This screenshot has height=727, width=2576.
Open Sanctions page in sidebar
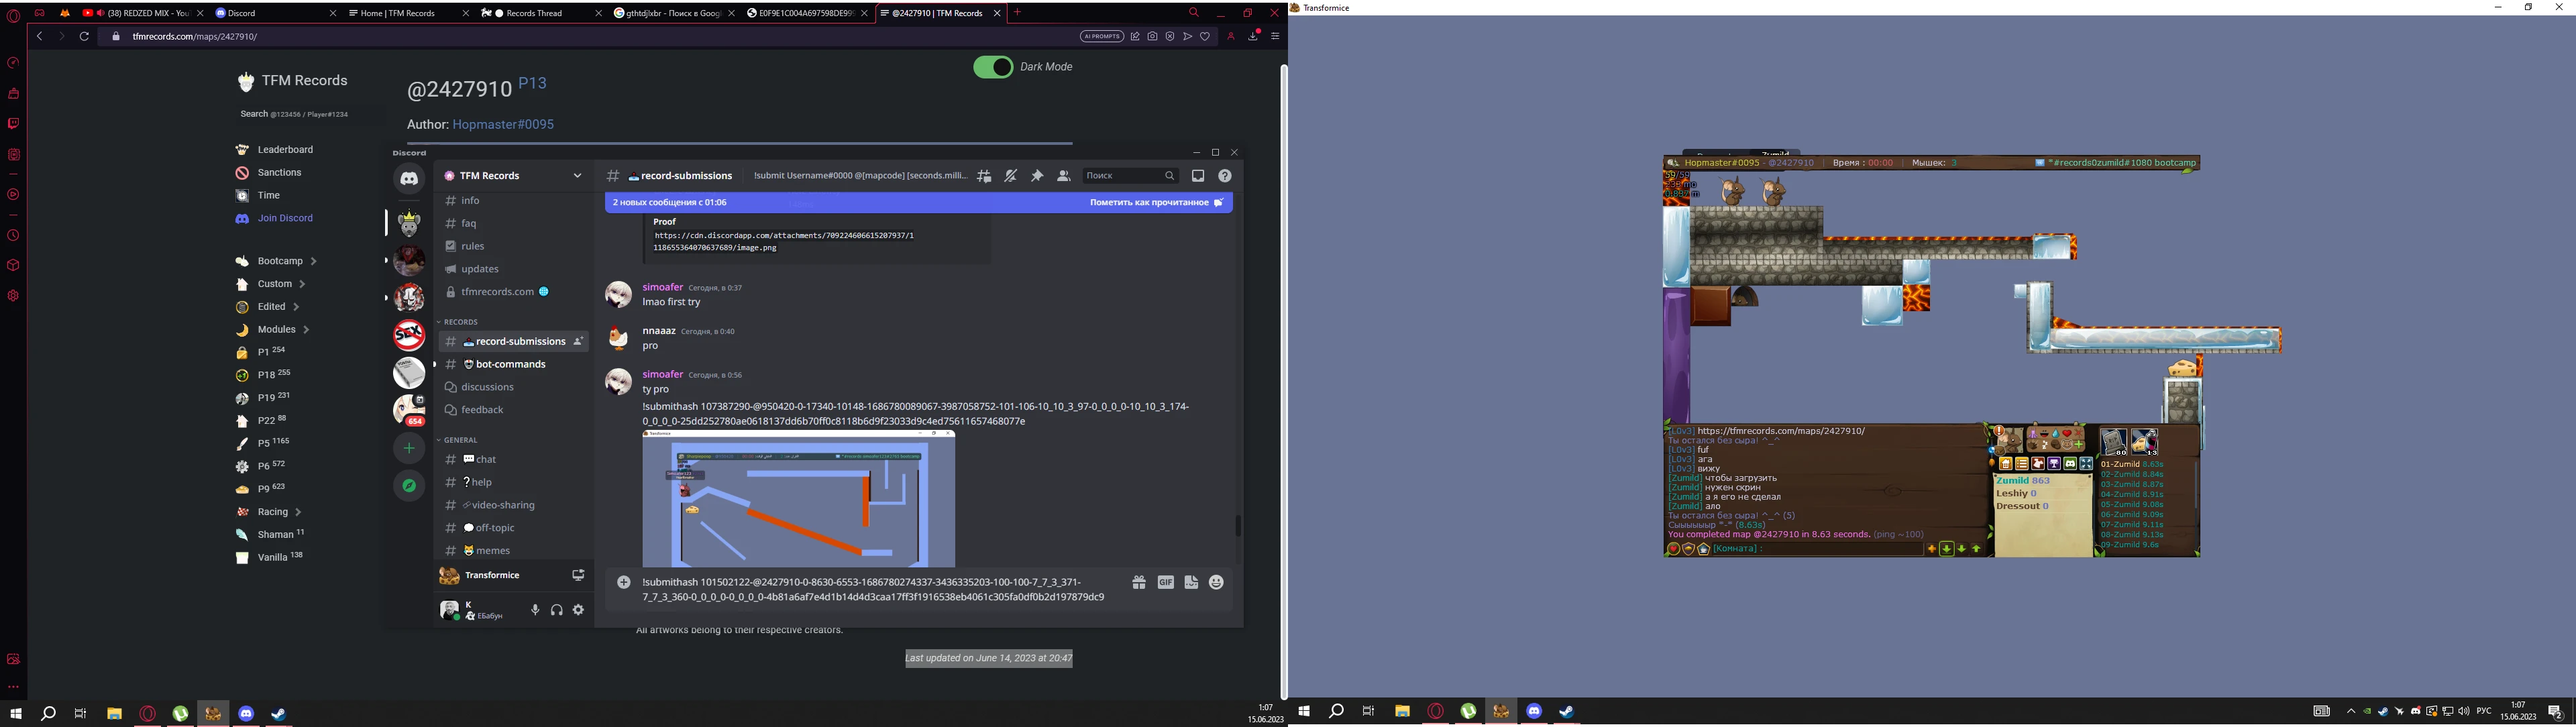[x=279, y=173]
